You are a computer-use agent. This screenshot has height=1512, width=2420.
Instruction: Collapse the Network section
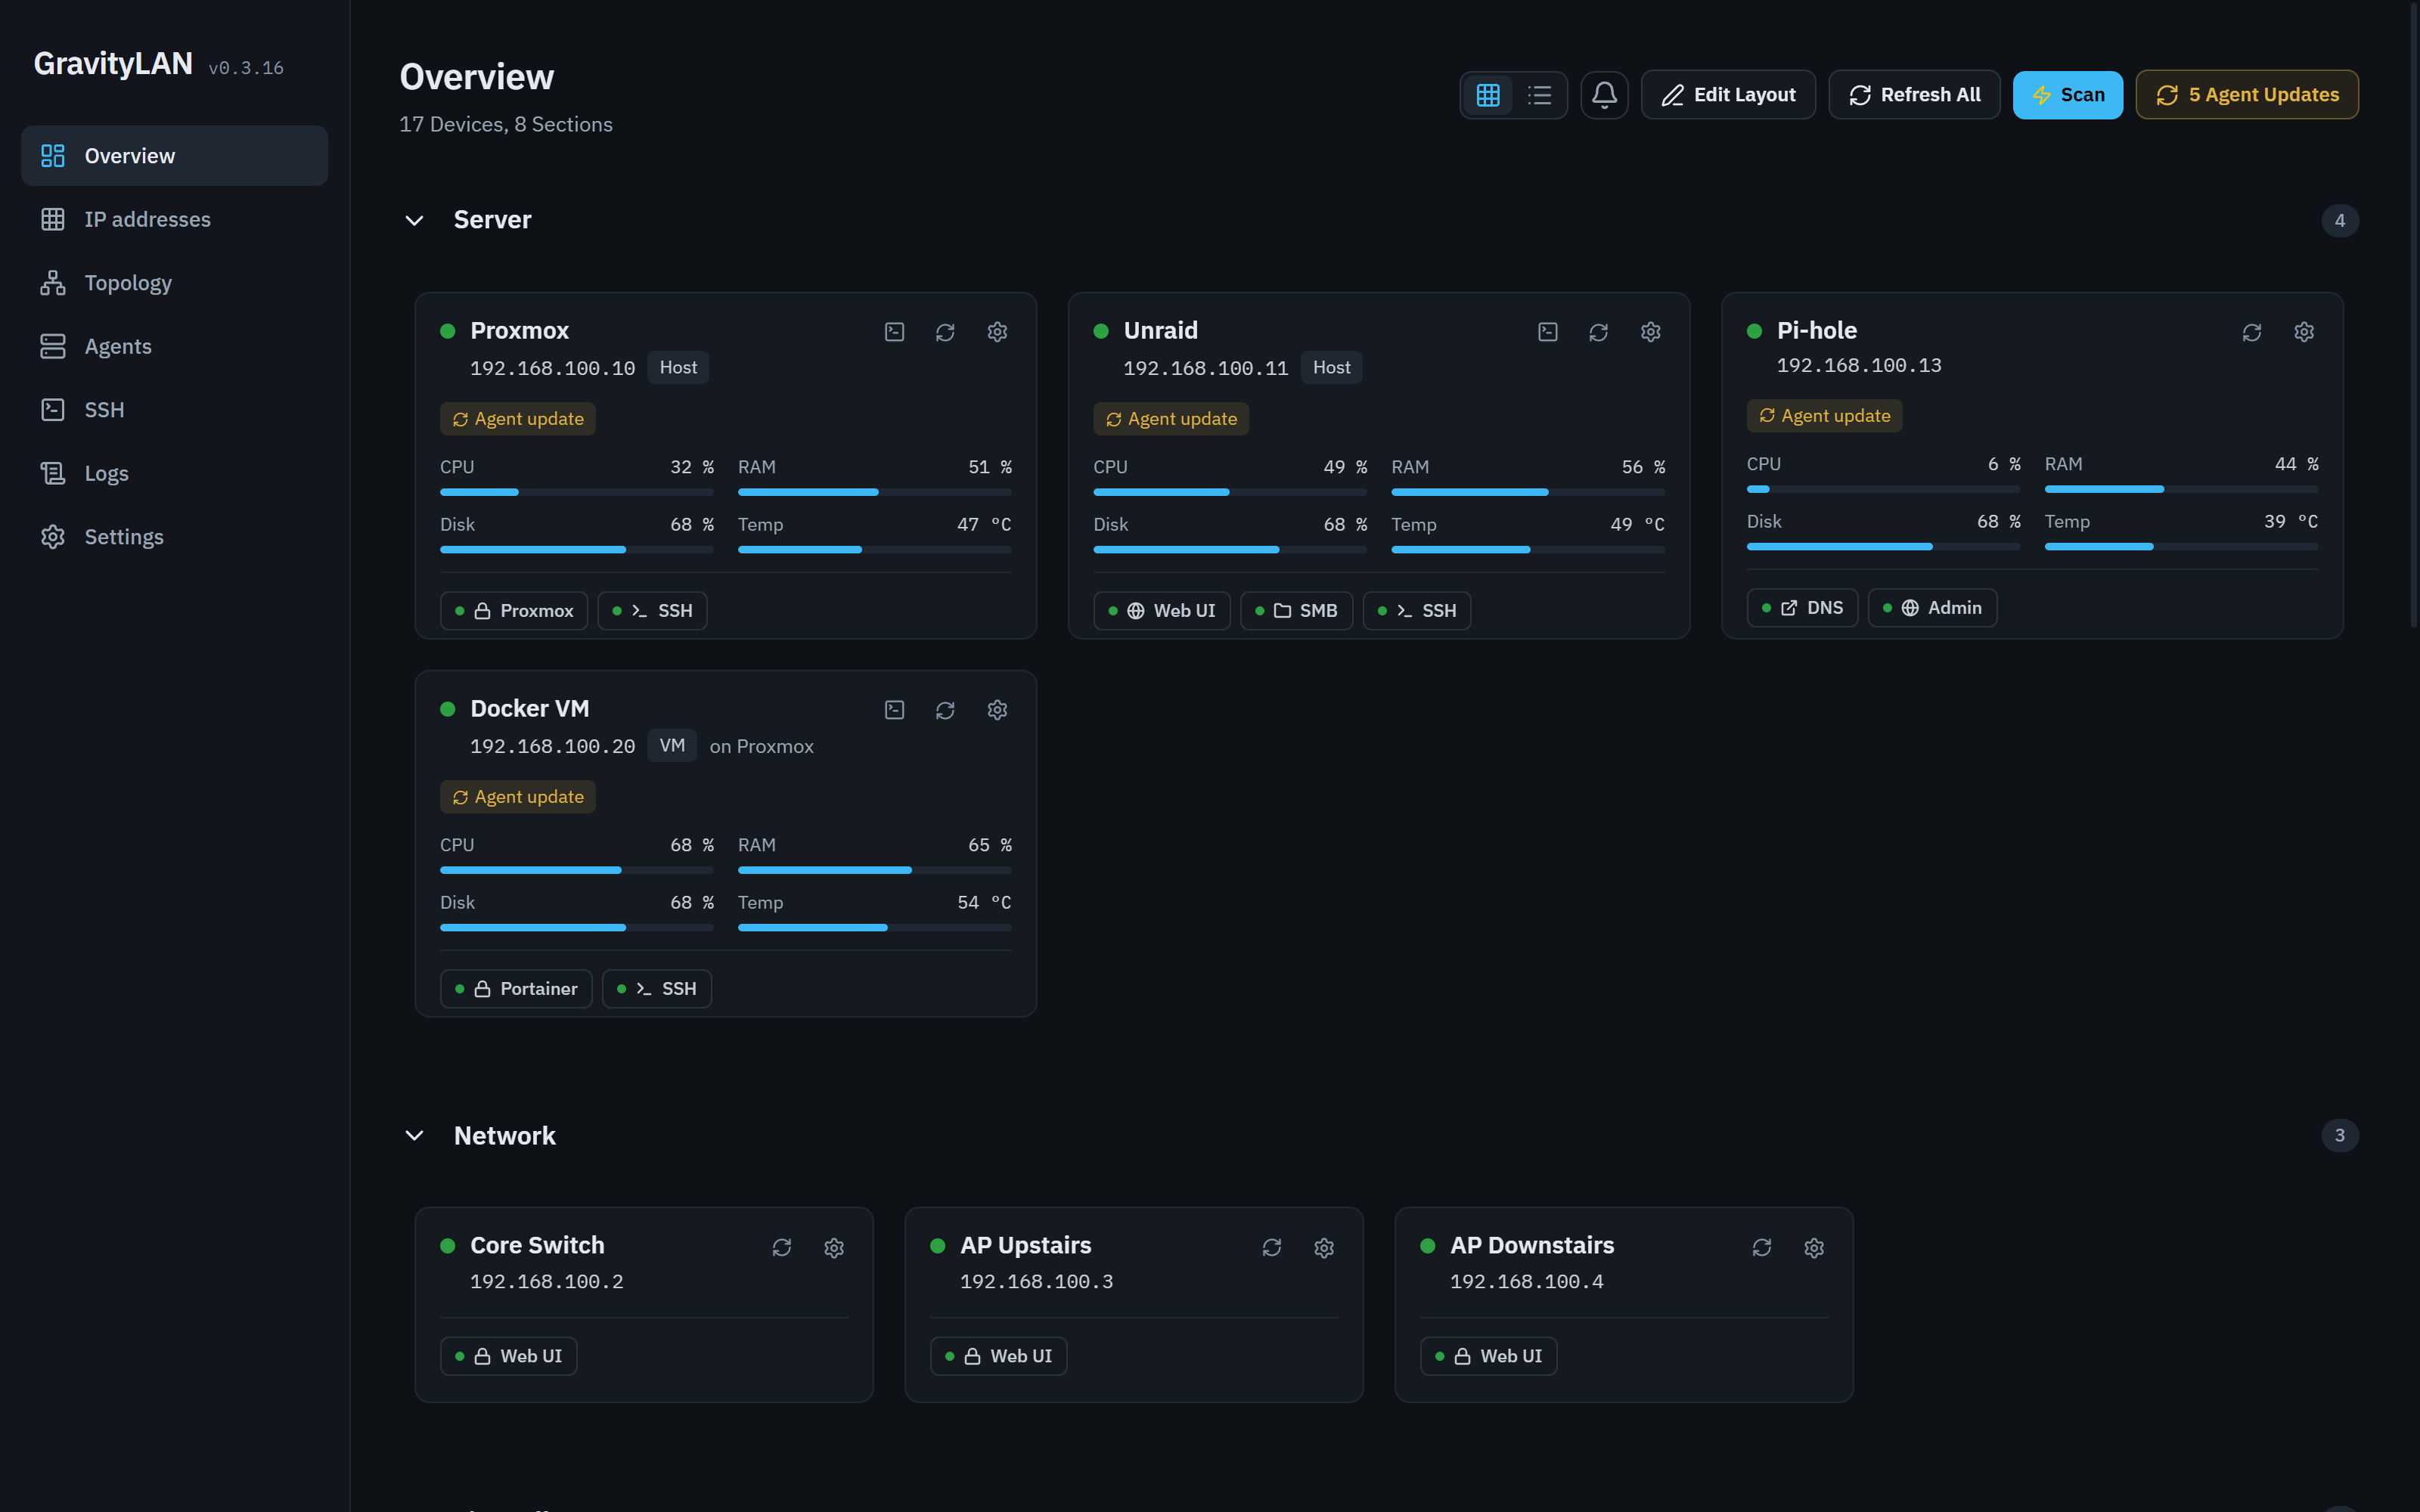(x=414, y=1135)
